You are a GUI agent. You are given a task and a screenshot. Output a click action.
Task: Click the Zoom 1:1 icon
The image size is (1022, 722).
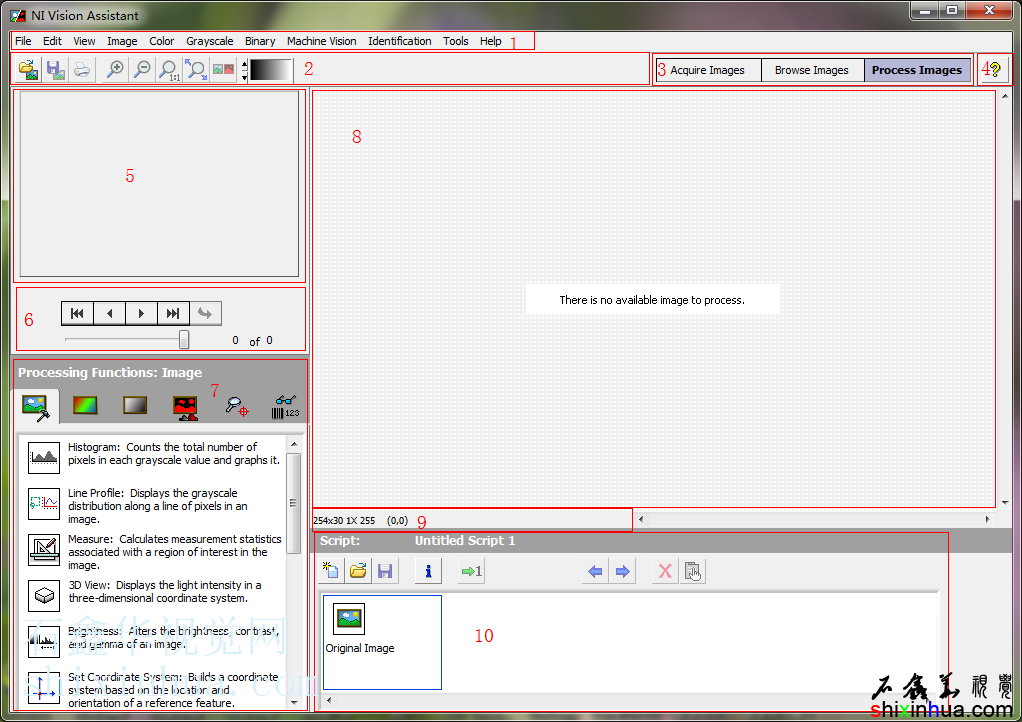(x=170, y=70)
